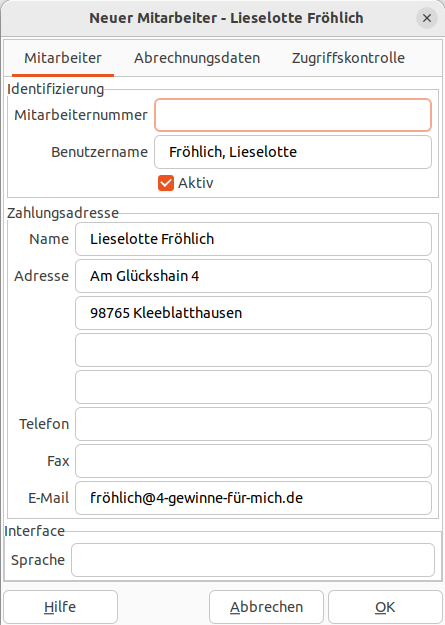Click the Benutzername field
Screen dimensions: 445x625
293,152
